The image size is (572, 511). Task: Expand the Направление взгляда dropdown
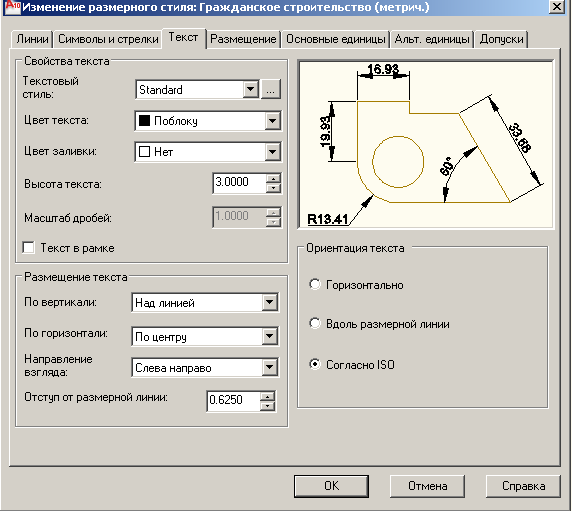pyautogui.click(x=270, y=367)
